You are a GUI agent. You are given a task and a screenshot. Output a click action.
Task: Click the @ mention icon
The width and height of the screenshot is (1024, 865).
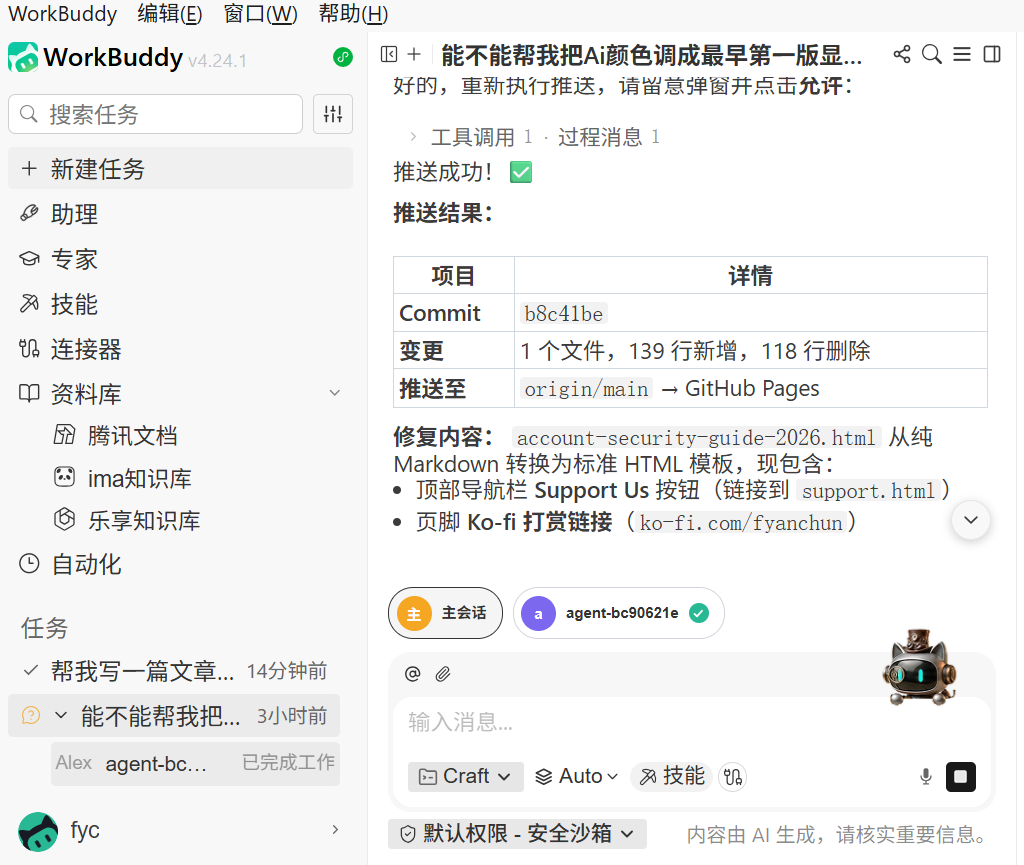pyautogui.click(x=413, y=674)
